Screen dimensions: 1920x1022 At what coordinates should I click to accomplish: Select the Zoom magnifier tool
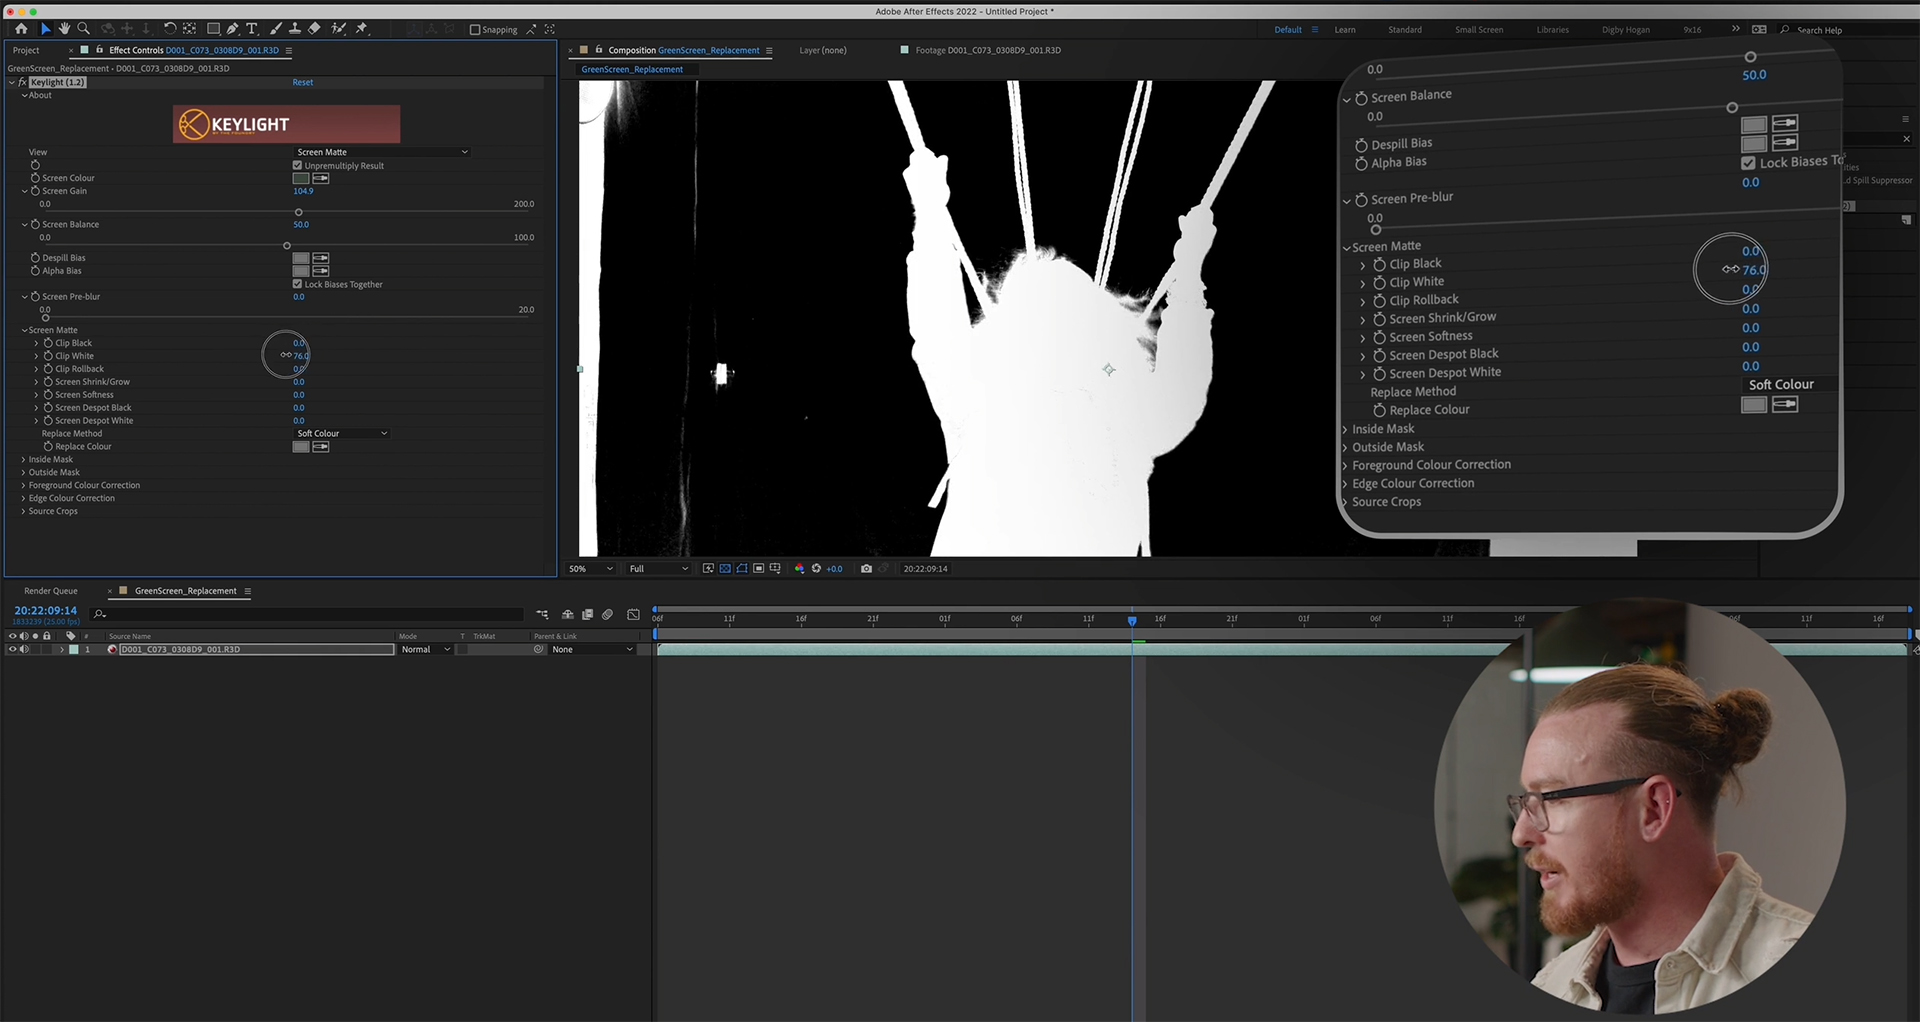84,29
